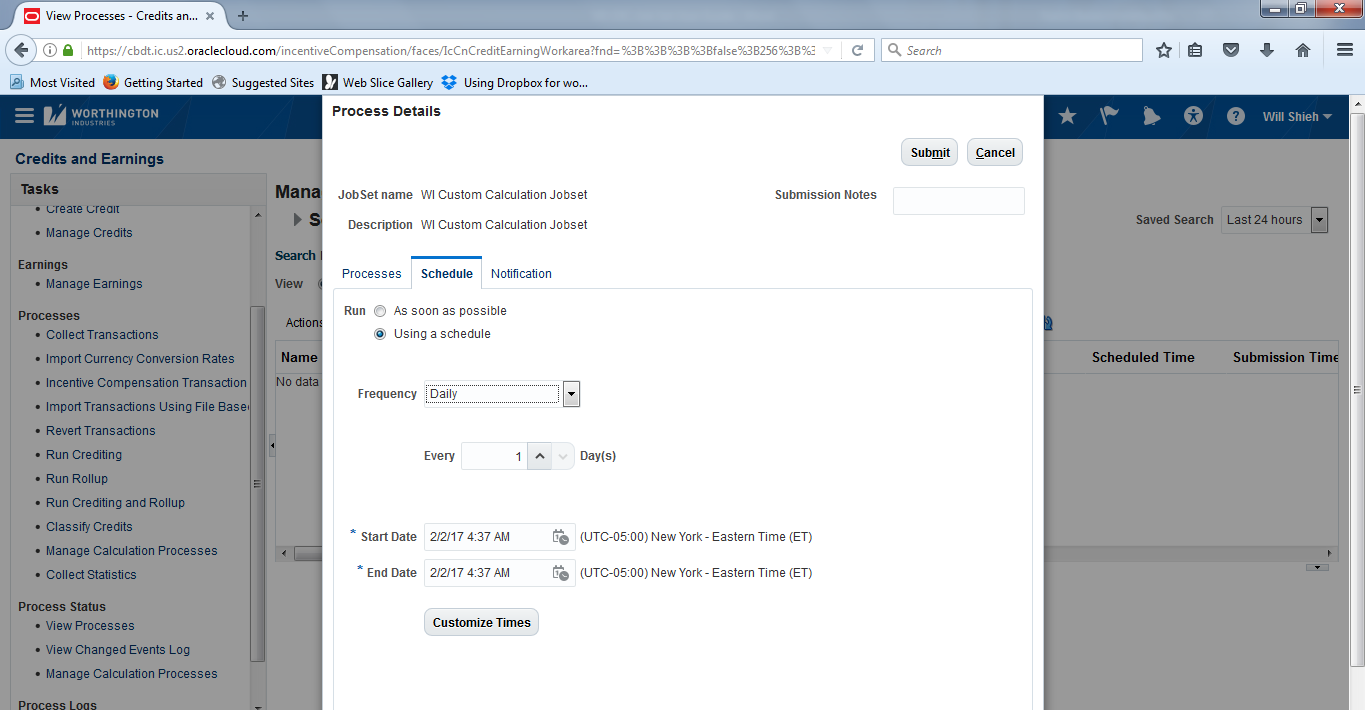This screenshot has height=710, width=1365.
Task: Click the Tasks panel vertical scrollbar
Action: pos(257,484)
